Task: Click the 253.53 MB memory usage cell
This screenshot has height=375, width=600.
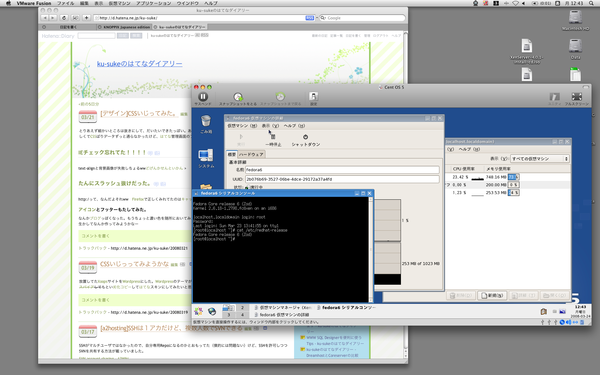Action: coord(496,192)
